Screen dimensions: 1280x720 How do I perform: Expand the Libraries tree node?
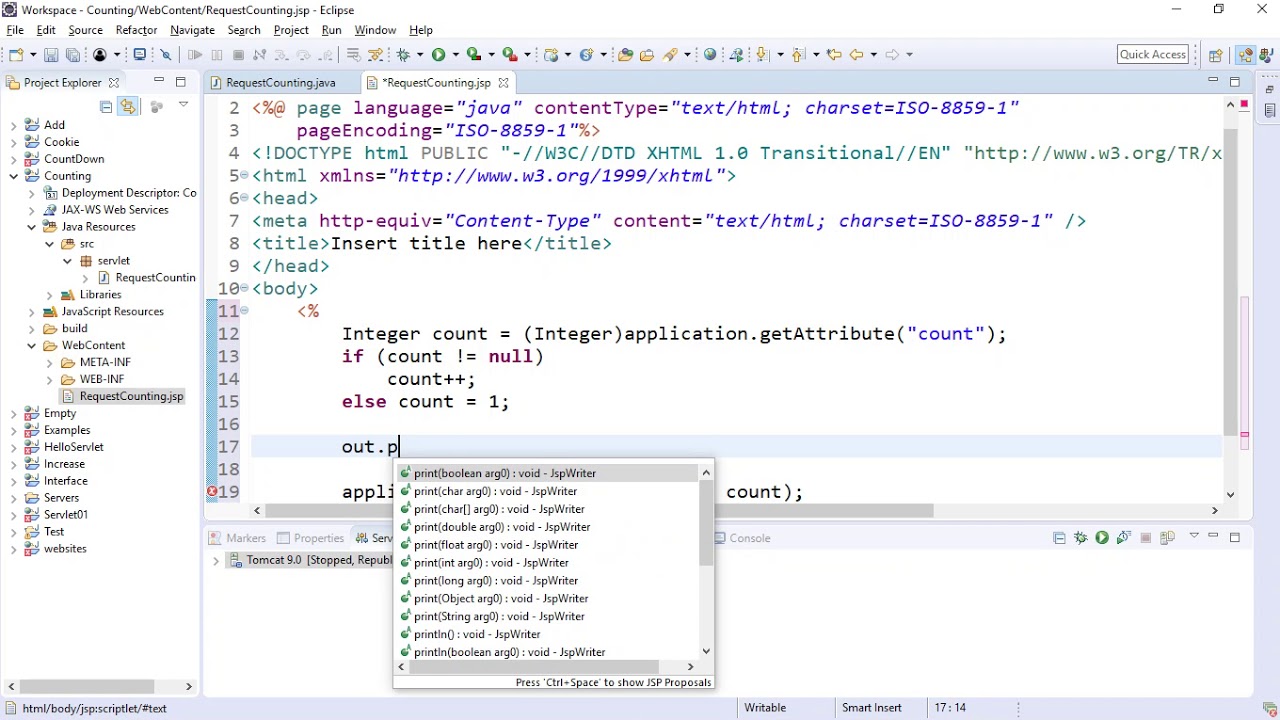pyautogui.click(x=49, y=295)
